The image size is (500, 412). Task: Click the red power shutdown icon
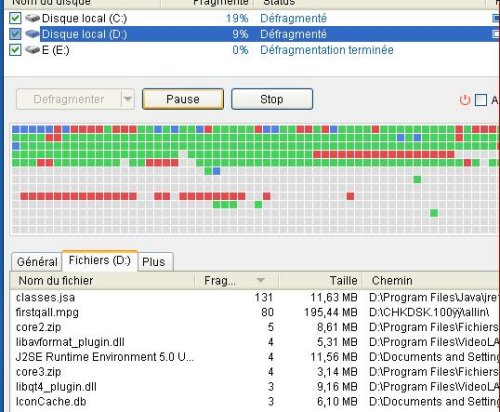pos(465,100)
